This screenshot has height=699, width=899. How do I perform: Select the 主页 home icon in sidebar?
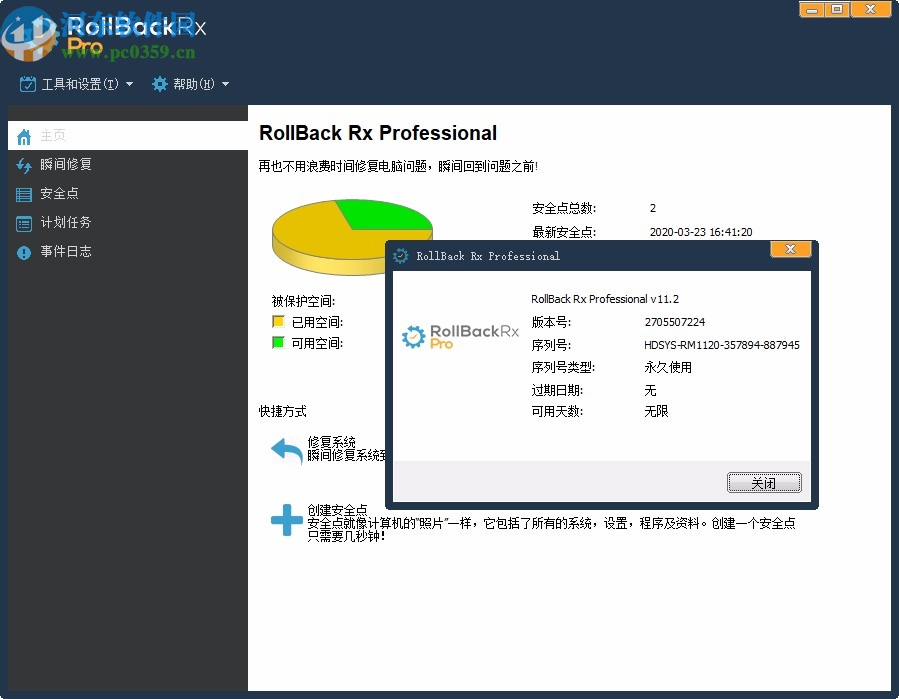pyautogui.click(x=23, y=135)
